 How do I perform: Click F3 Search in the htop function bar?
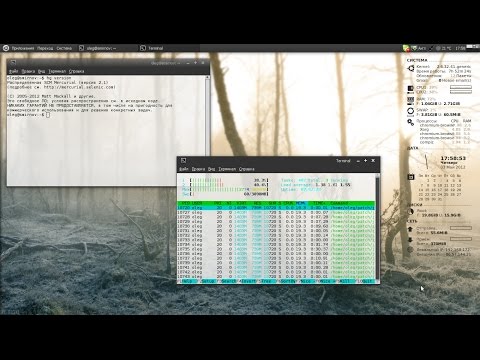tap(226, 281)
